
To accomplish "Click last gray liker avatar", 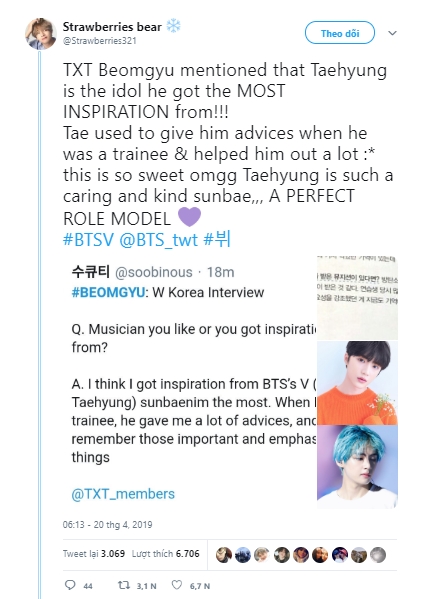I will (378, 555).
